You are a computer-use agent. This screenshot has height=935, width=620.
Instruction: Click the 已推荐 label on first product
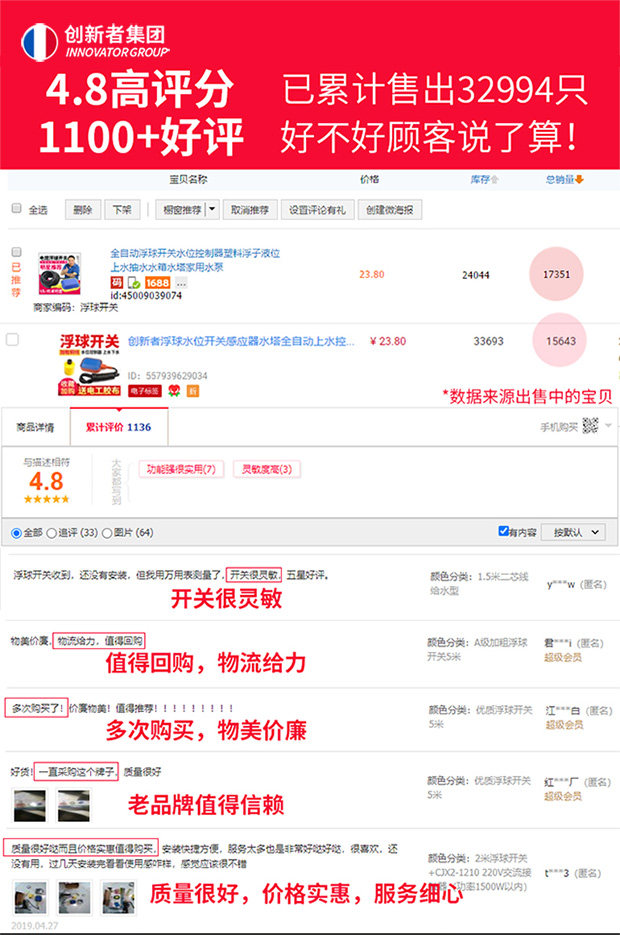[16, 280]
